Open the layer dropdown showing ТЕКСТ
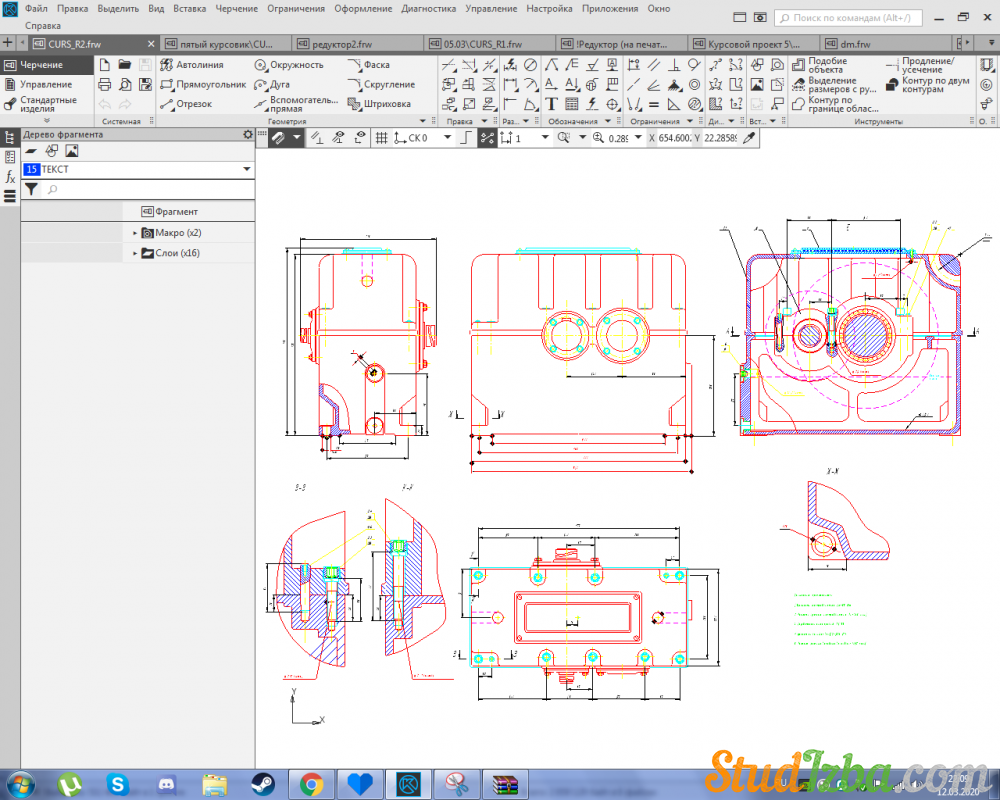 [x=246, y=170]
